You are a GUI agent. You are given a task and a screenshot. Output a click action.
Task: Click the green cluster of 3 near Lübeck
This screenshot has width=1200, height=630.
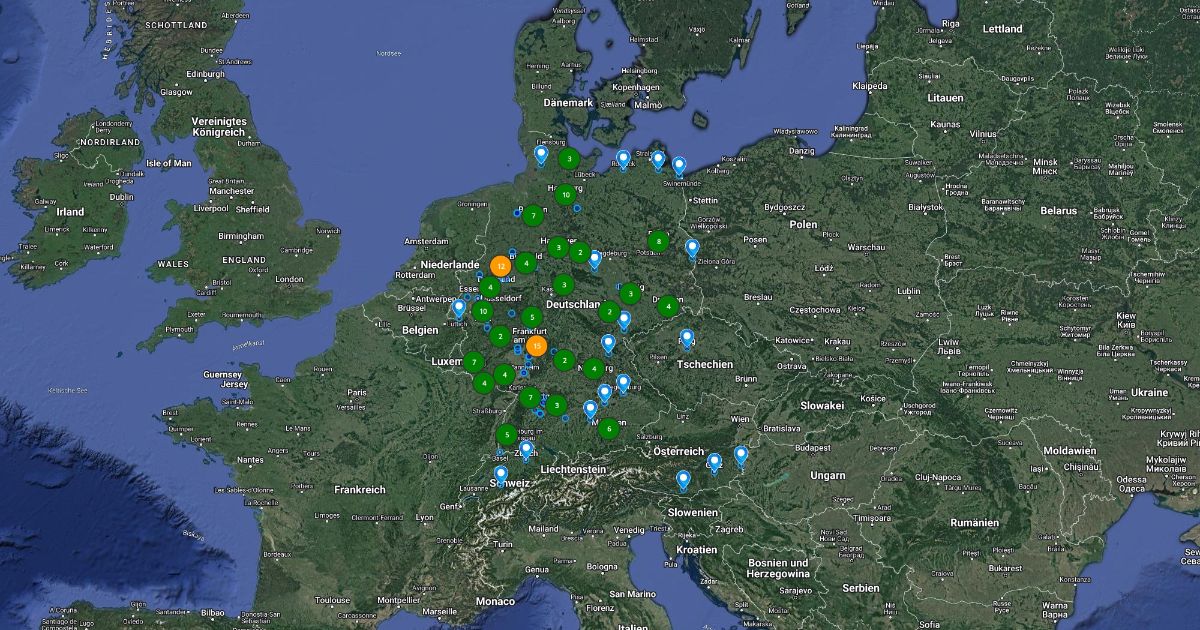point(569,158)
